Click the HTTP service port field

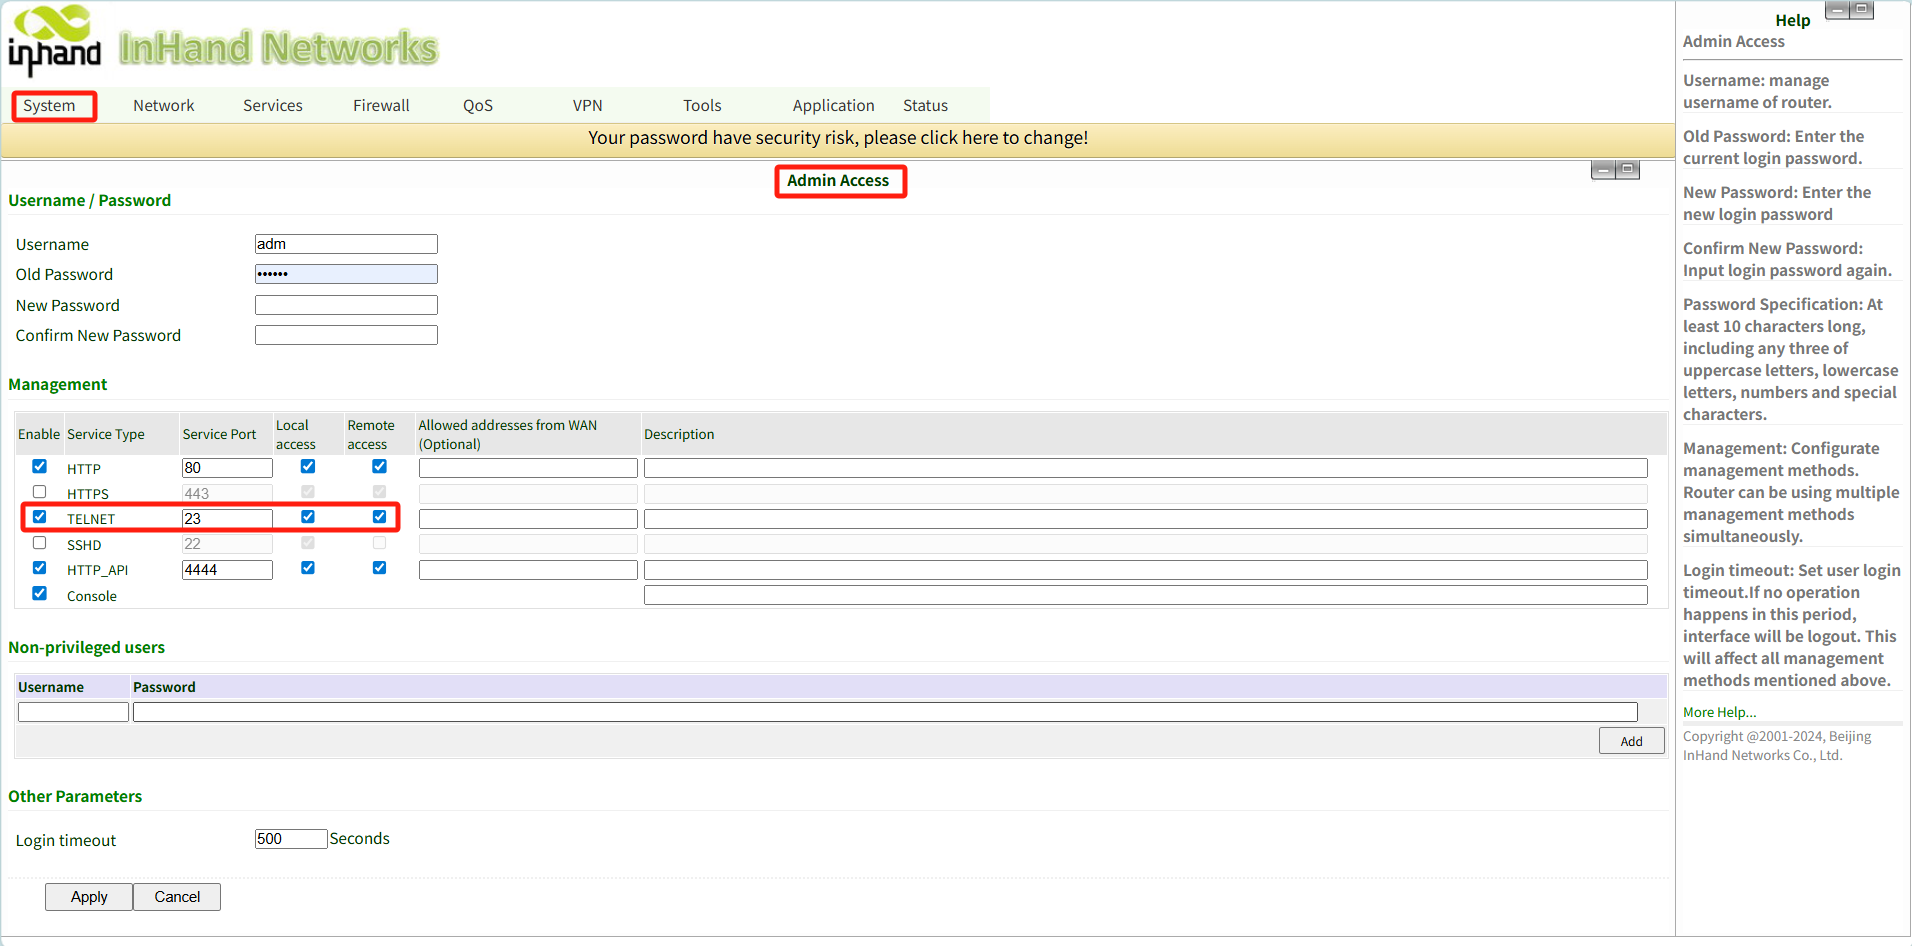pos(227,468)
